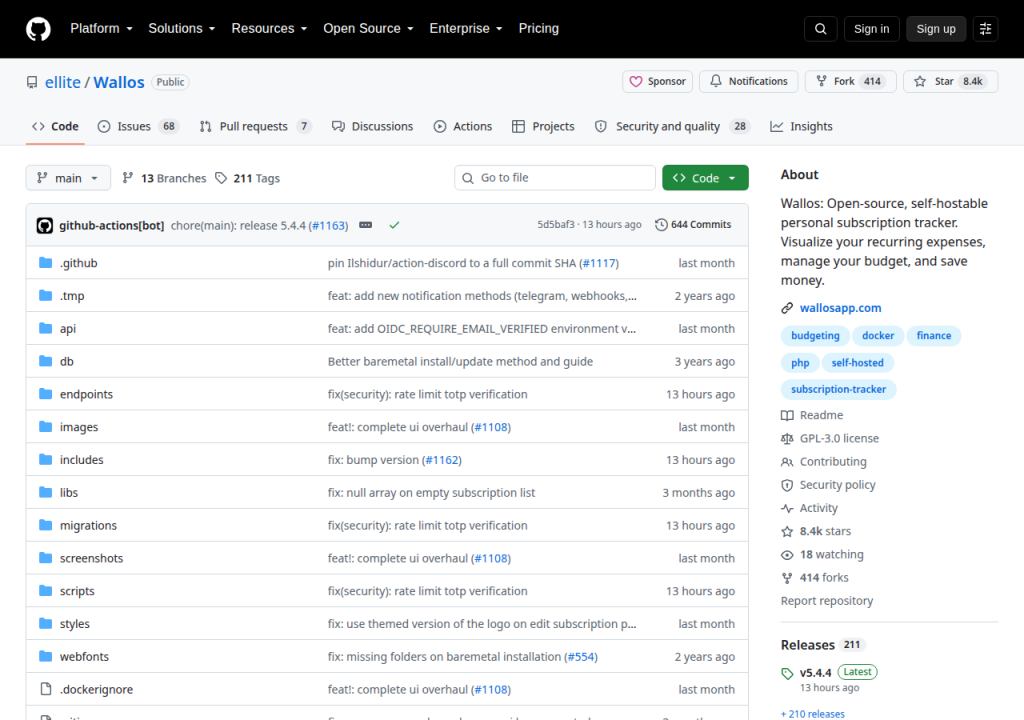The height and width of the screenshot is (720, 1024).
Task: Click the branch icon beside 13 Branches
Action: point(128,178)
